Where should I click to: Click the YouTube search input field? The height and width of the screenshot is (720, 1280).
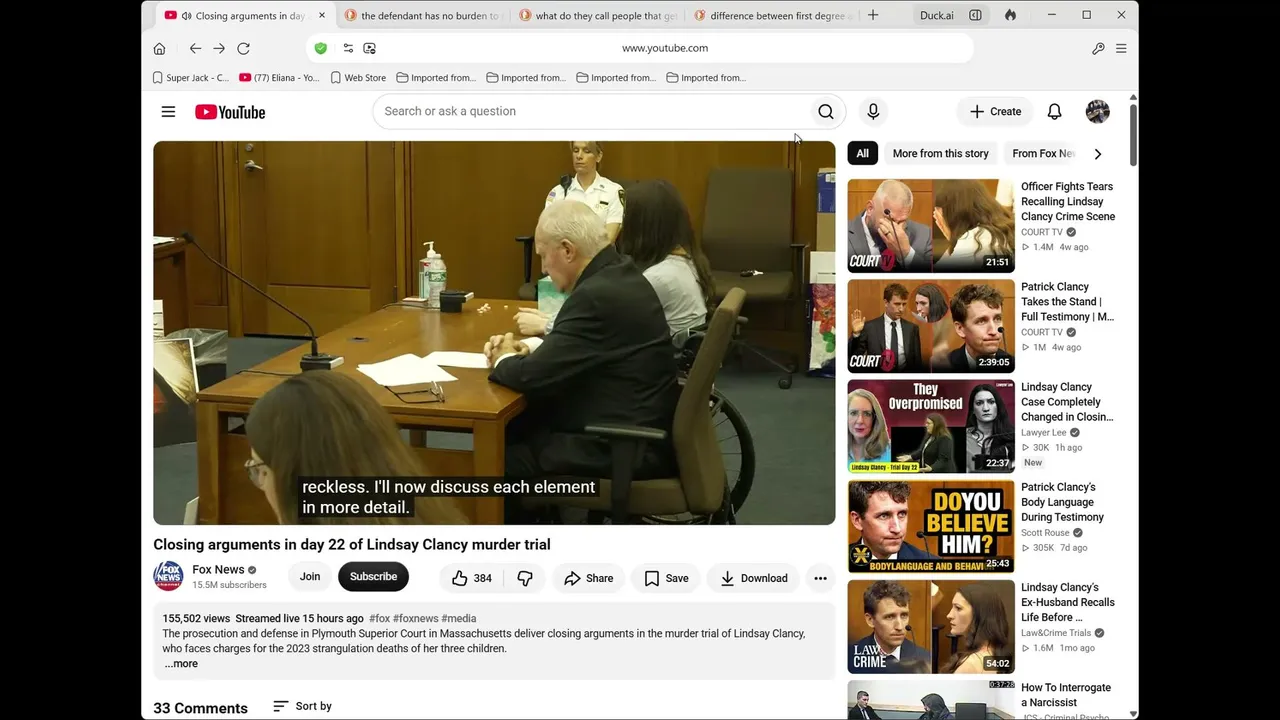click(x=590, y=112)
